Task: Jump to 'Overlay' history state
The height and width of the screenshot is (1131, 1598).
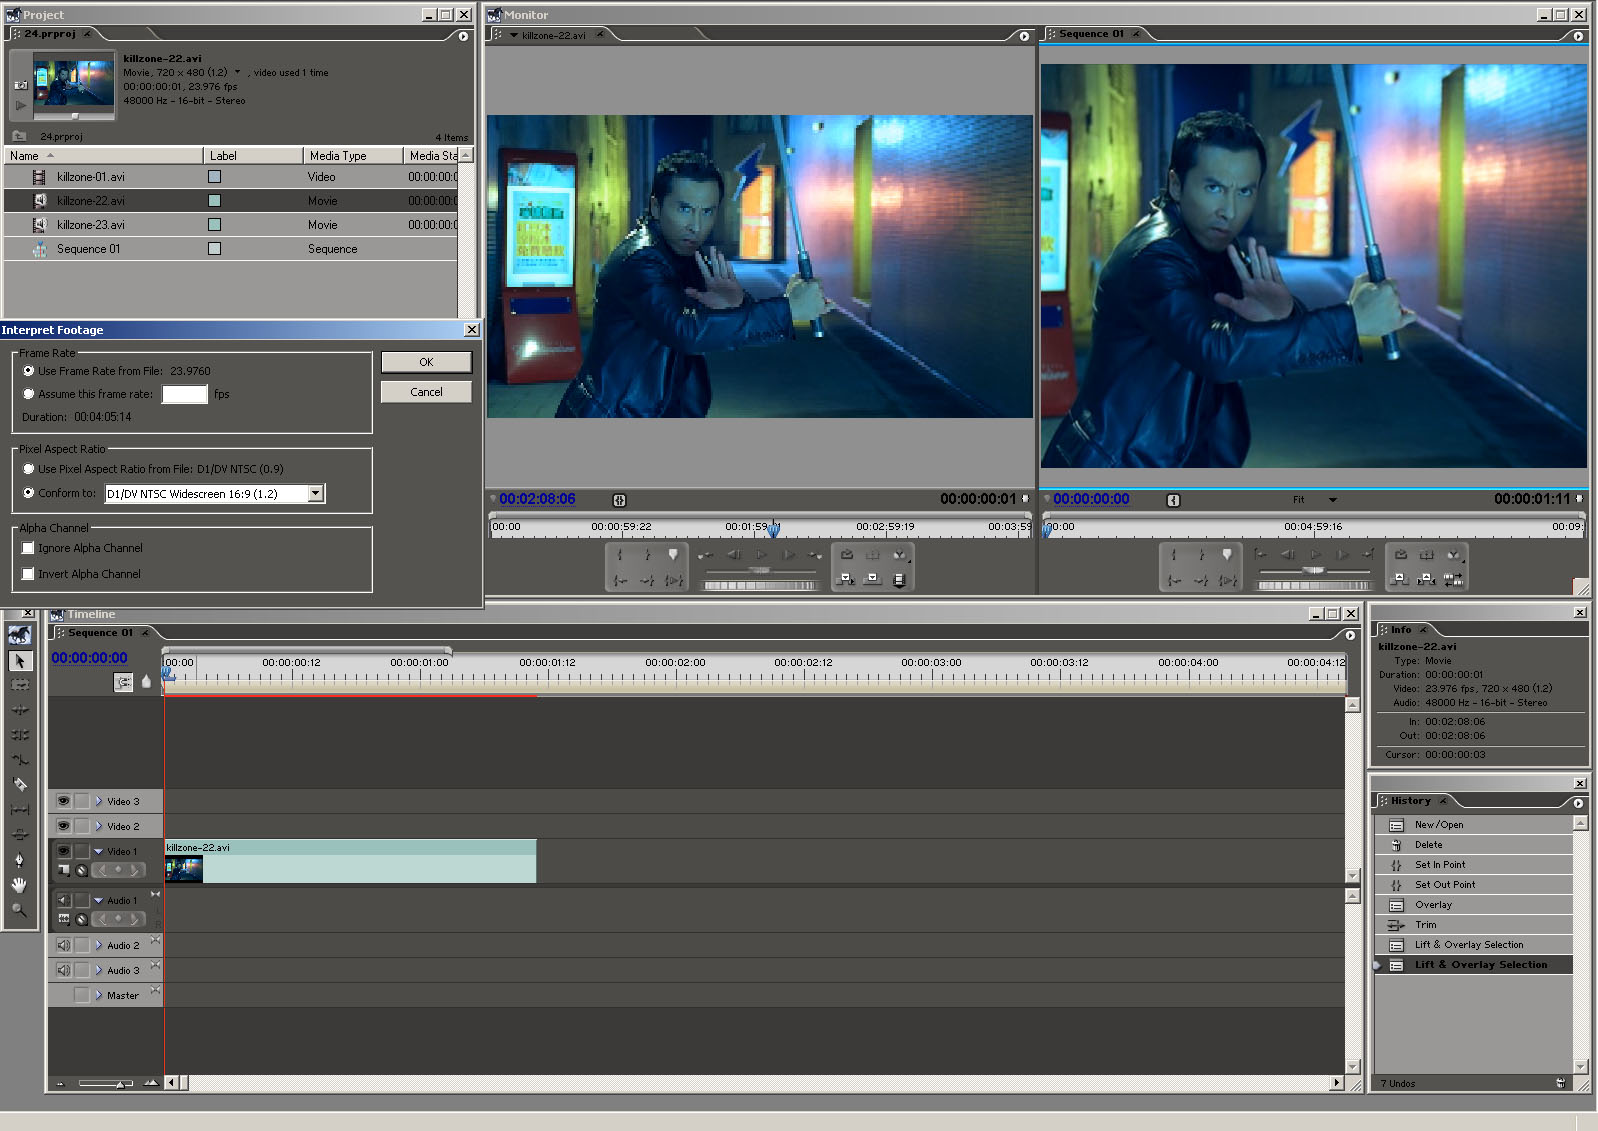Action: pyautogui.click(x=1473, y=905)
